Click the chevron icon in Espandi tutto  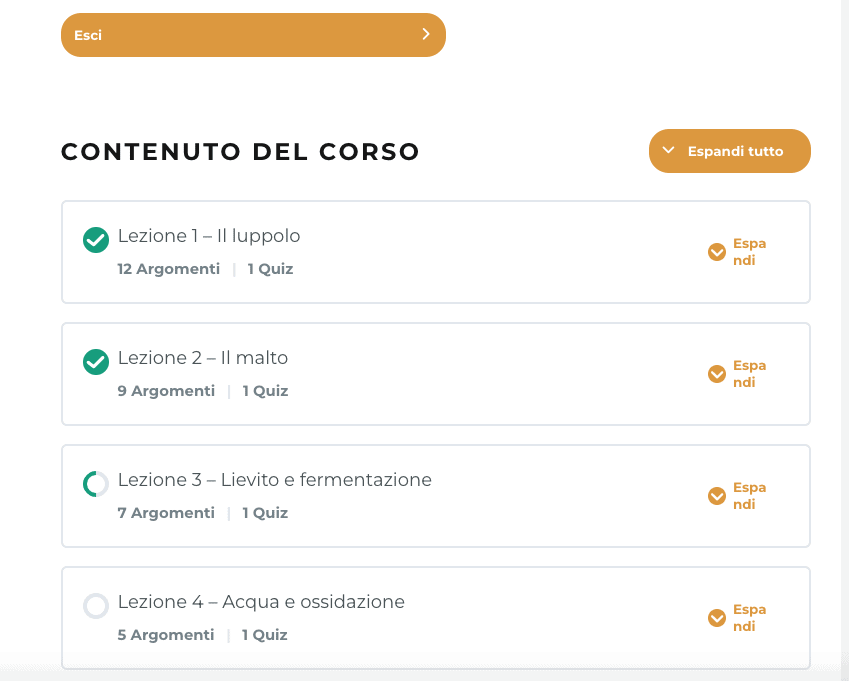click(669, 150)
